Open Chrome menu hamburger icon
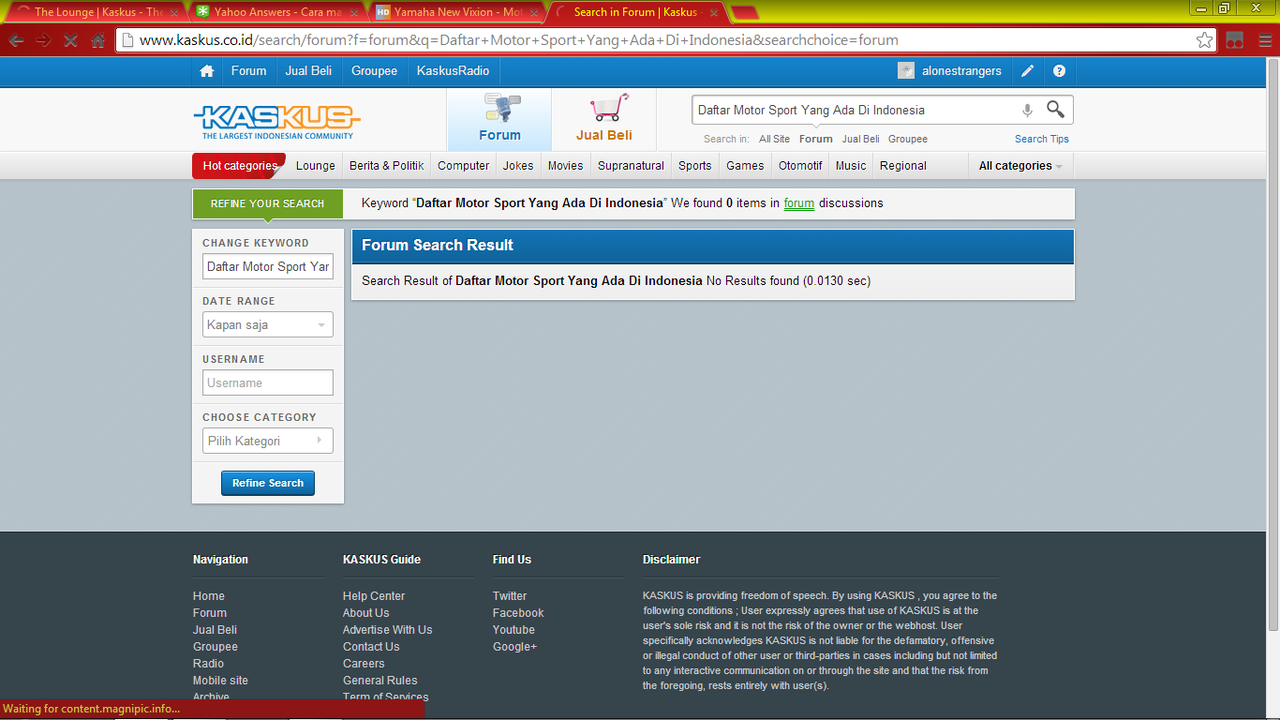1280x720 pixels. [1265, 40]
